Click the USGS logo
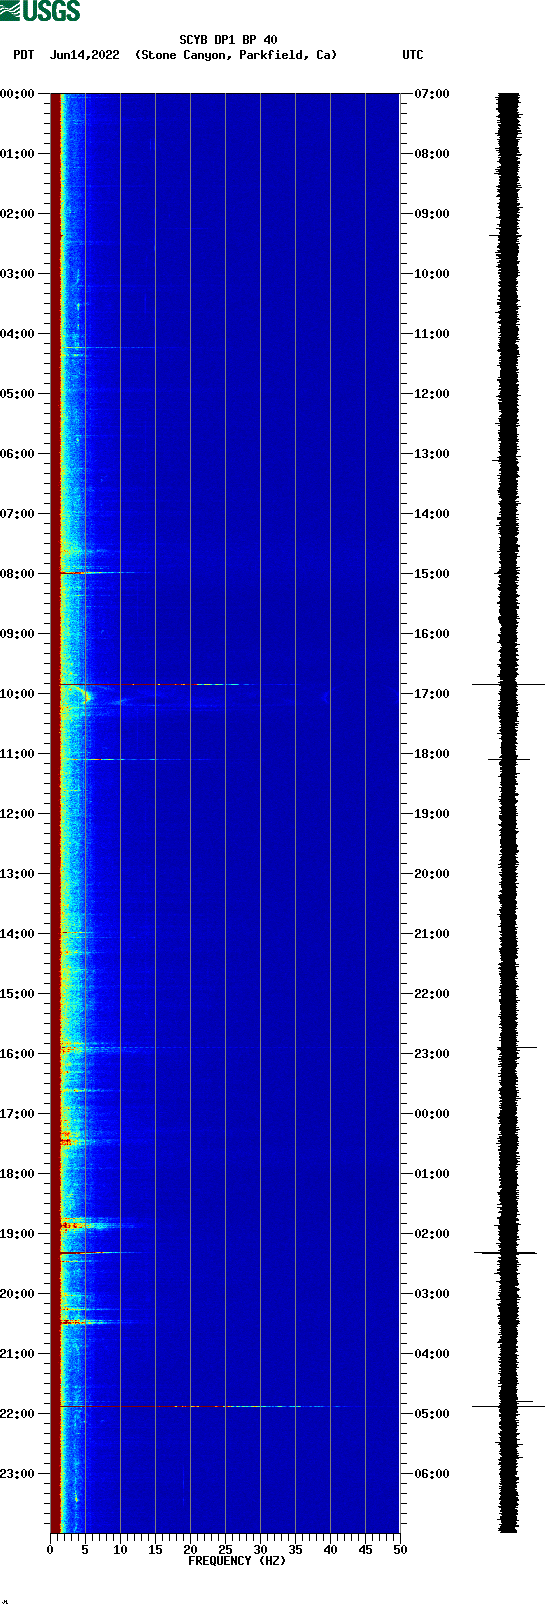This screenshot has width=552, height=1613. pyautogui.click(x=40, y=11)
